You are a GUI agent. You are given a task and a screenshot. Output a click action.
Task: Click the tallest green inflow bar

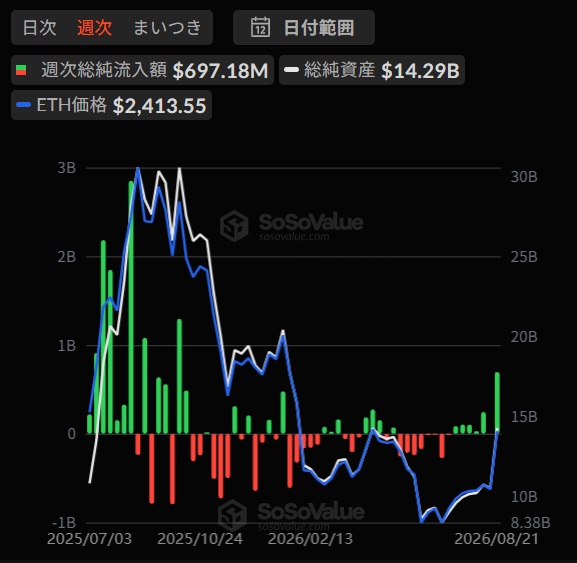[x=131, y=307]
